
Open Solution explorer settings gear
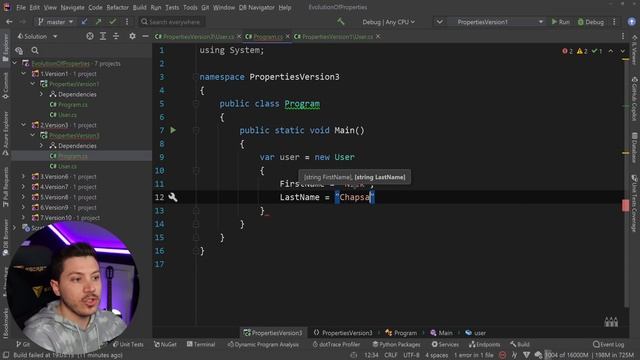coord(132,36)
